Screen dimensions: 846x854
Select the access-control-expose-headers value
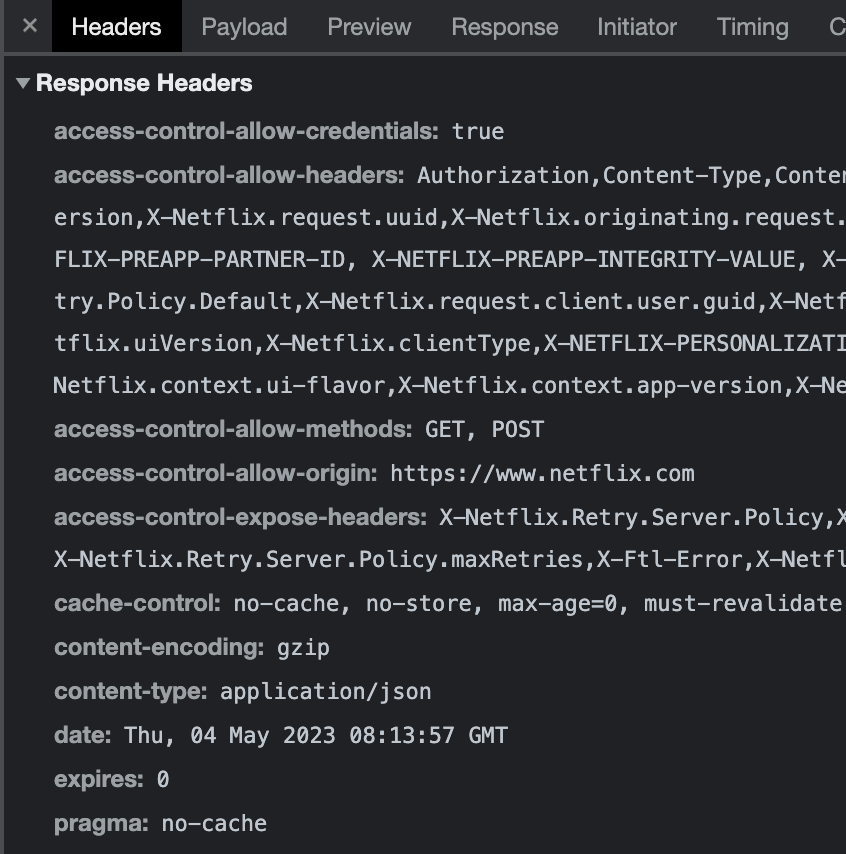640,517
